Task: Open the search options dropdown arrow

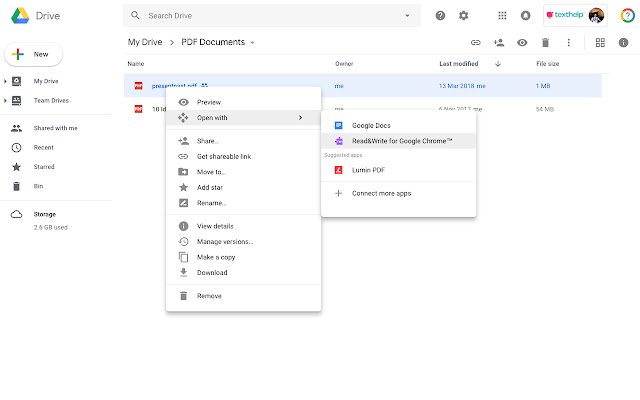Action: 407,16
